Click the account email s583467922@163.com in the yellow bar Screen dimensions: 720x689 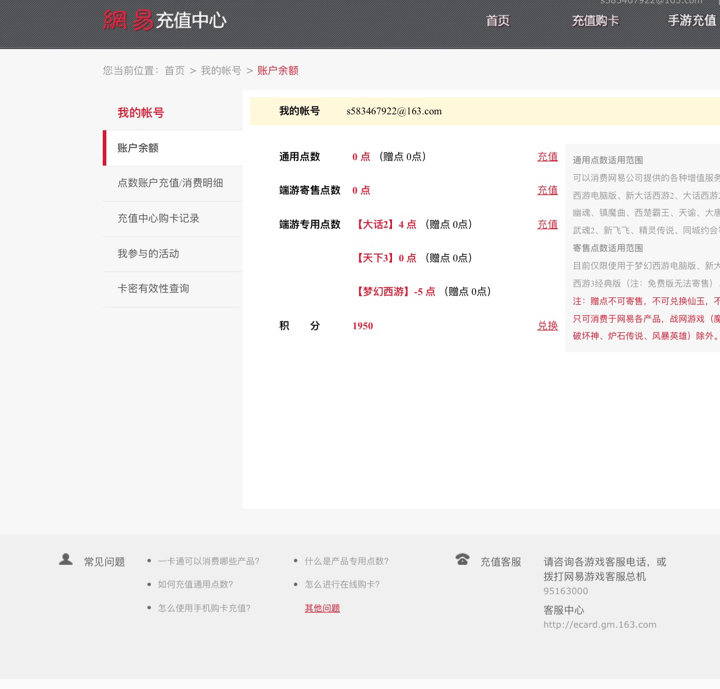click(394, 111)
